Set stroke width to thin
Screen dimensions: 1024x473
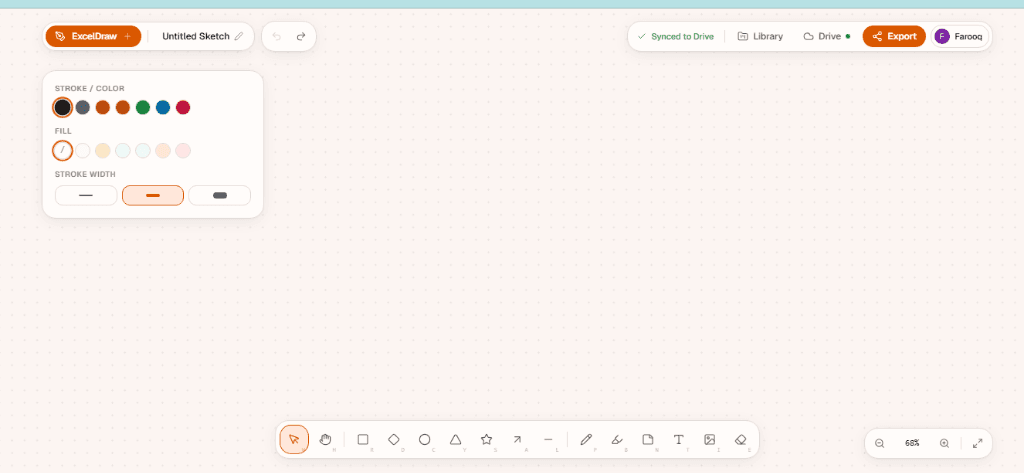tap(86, 195)
